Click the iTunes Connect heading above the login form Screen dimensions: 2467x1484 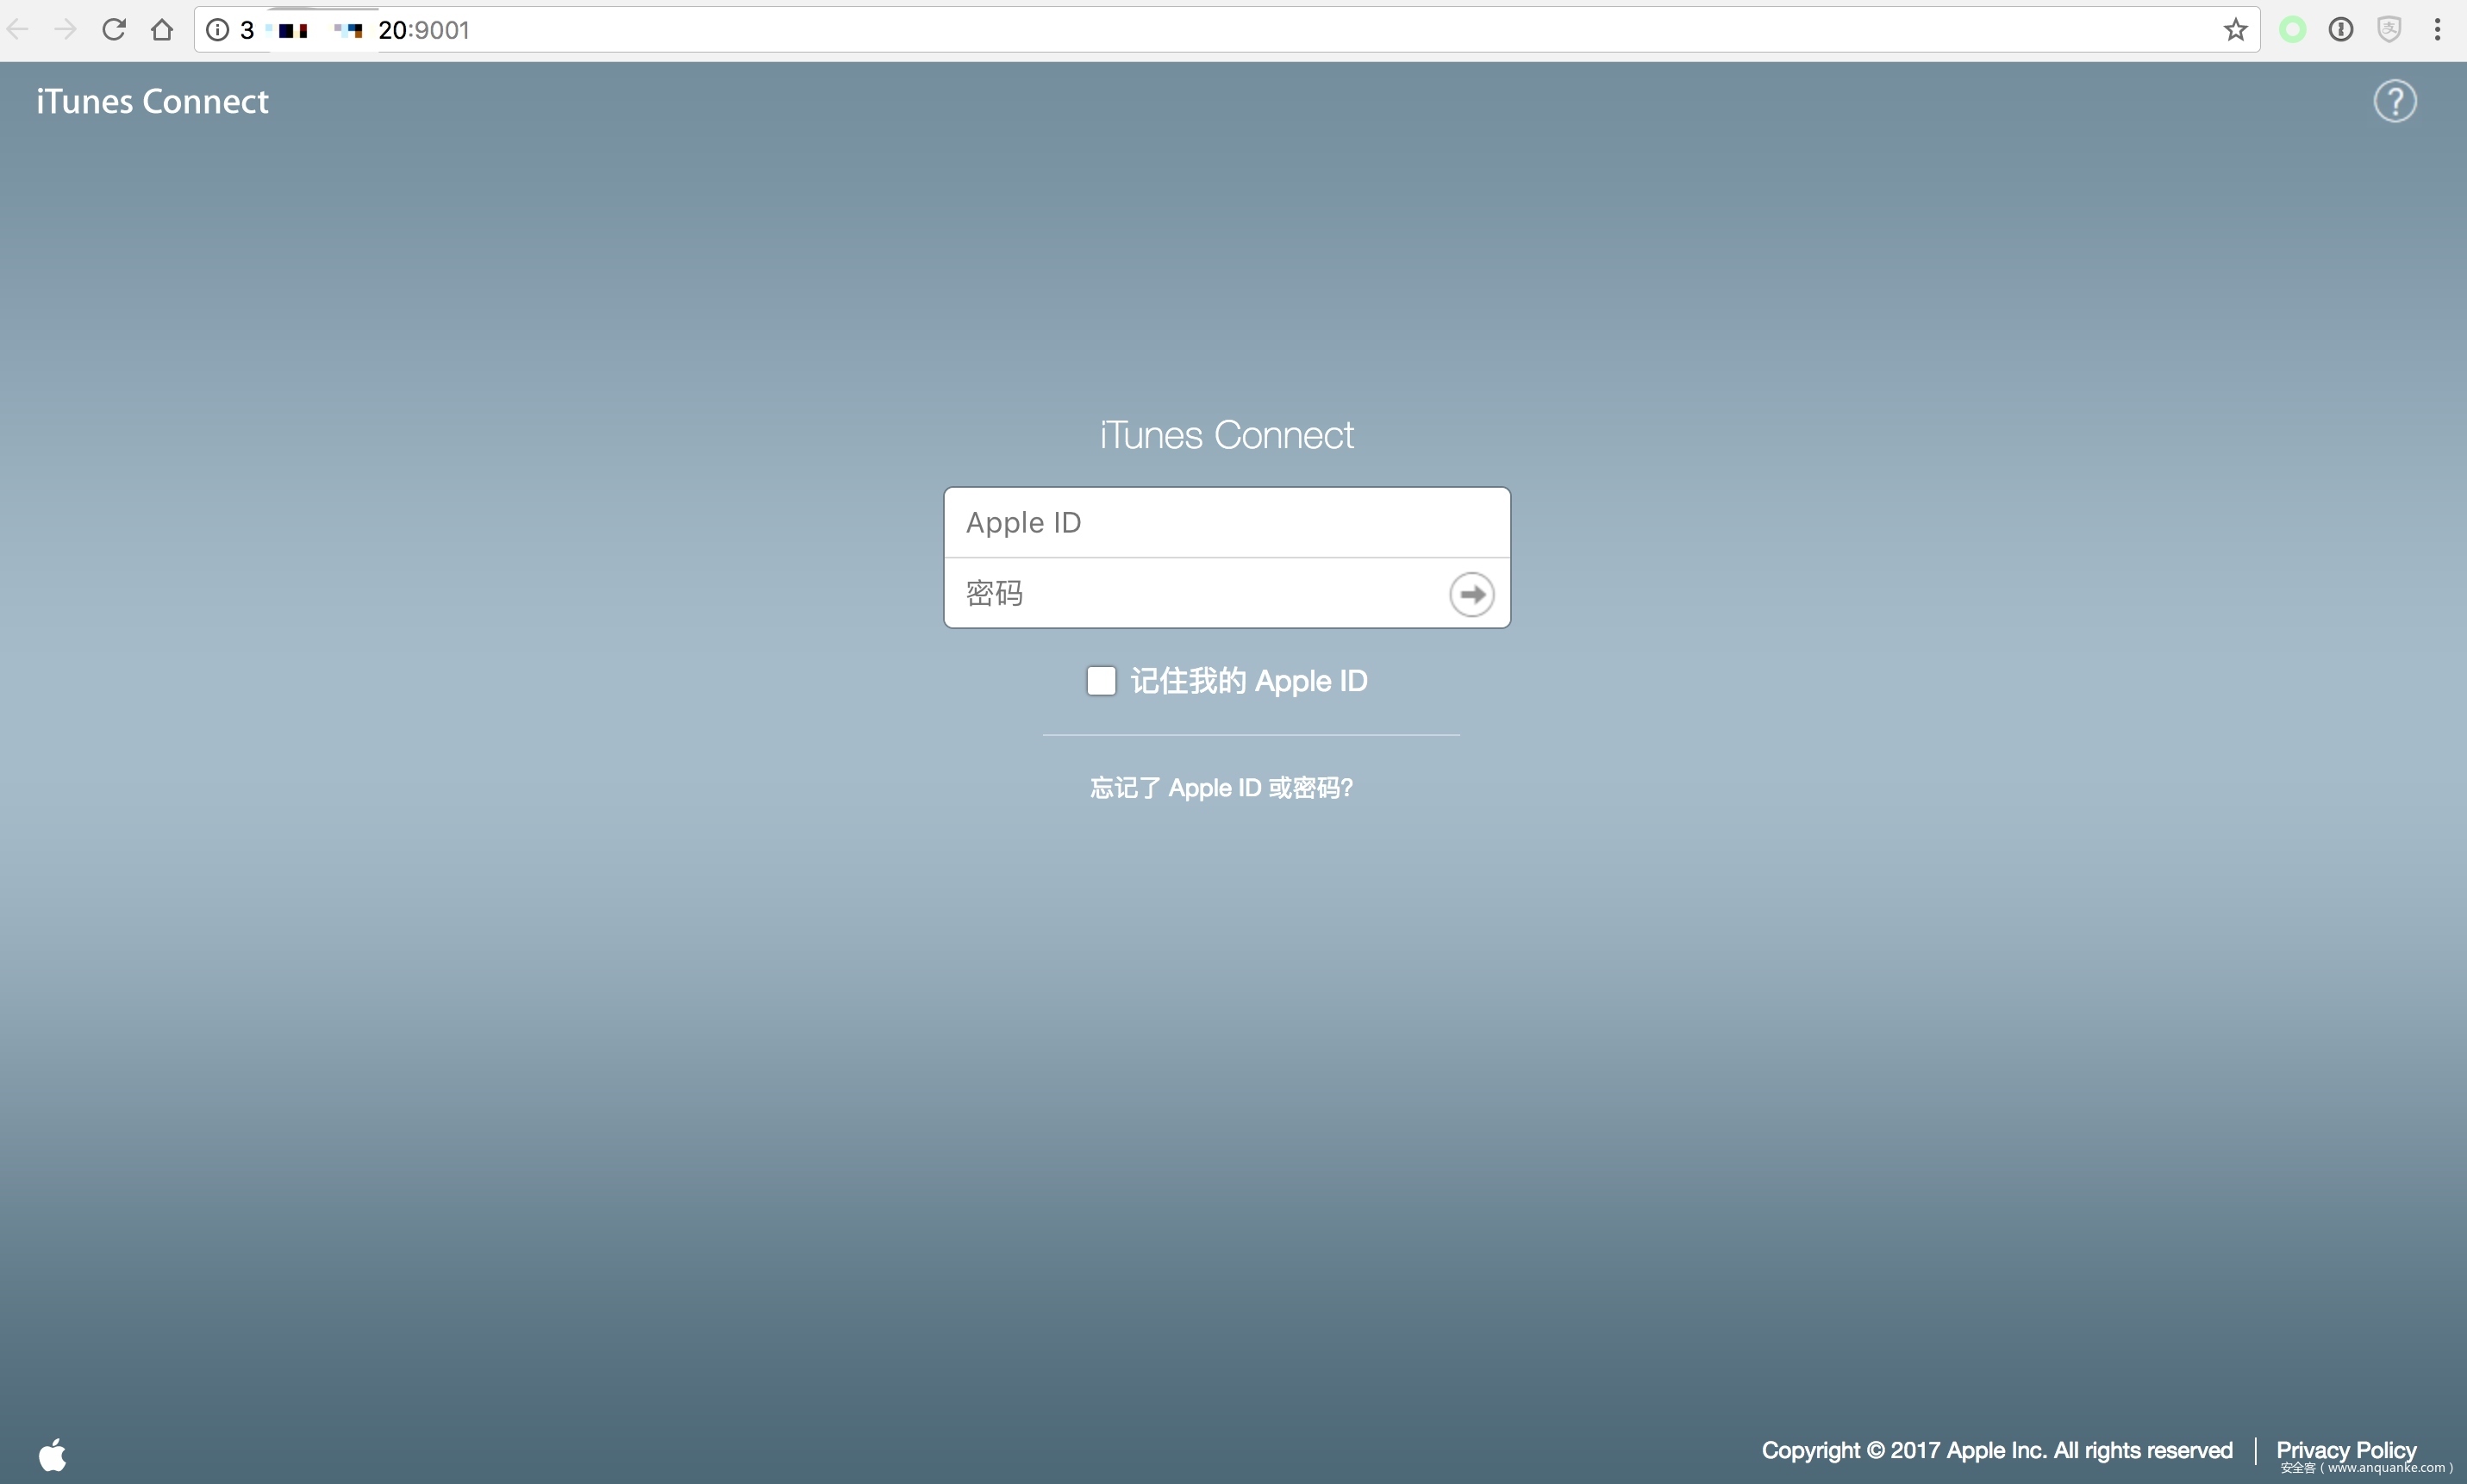(1227, 435)
